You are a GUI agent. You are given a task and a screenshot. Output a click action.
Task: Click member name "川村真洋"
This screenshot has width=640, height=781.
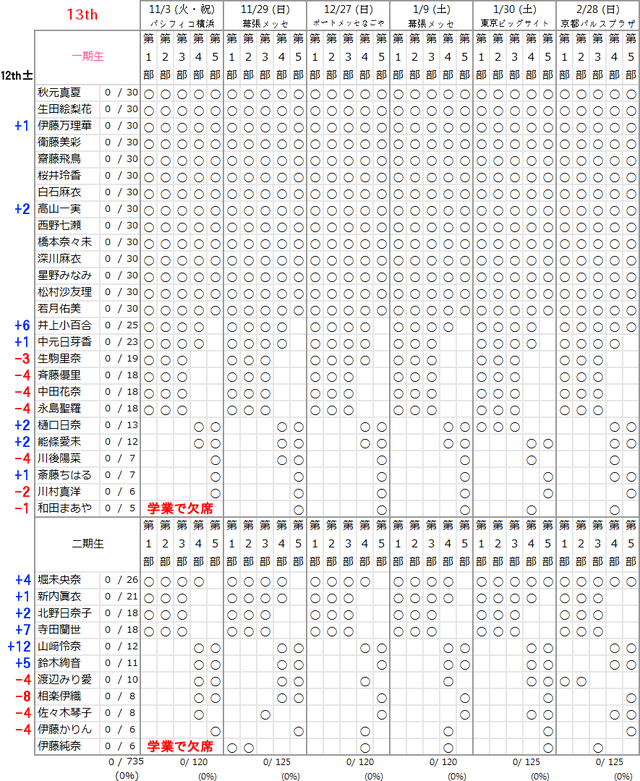pyautogui.click(x=59, y=492)
